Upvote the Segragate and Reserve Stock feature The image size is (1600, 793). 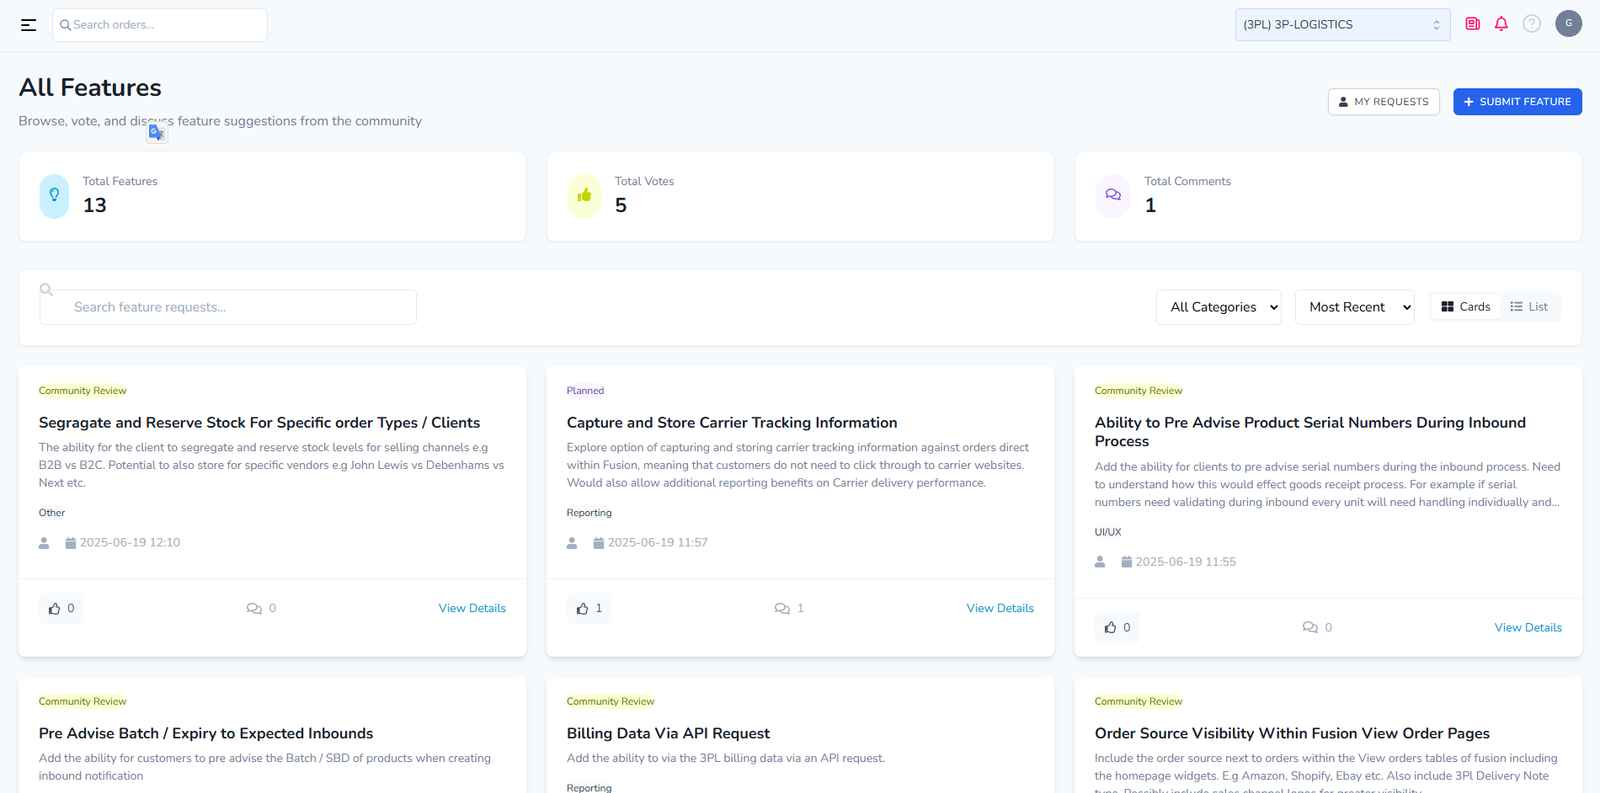click(x=61, y=608)
